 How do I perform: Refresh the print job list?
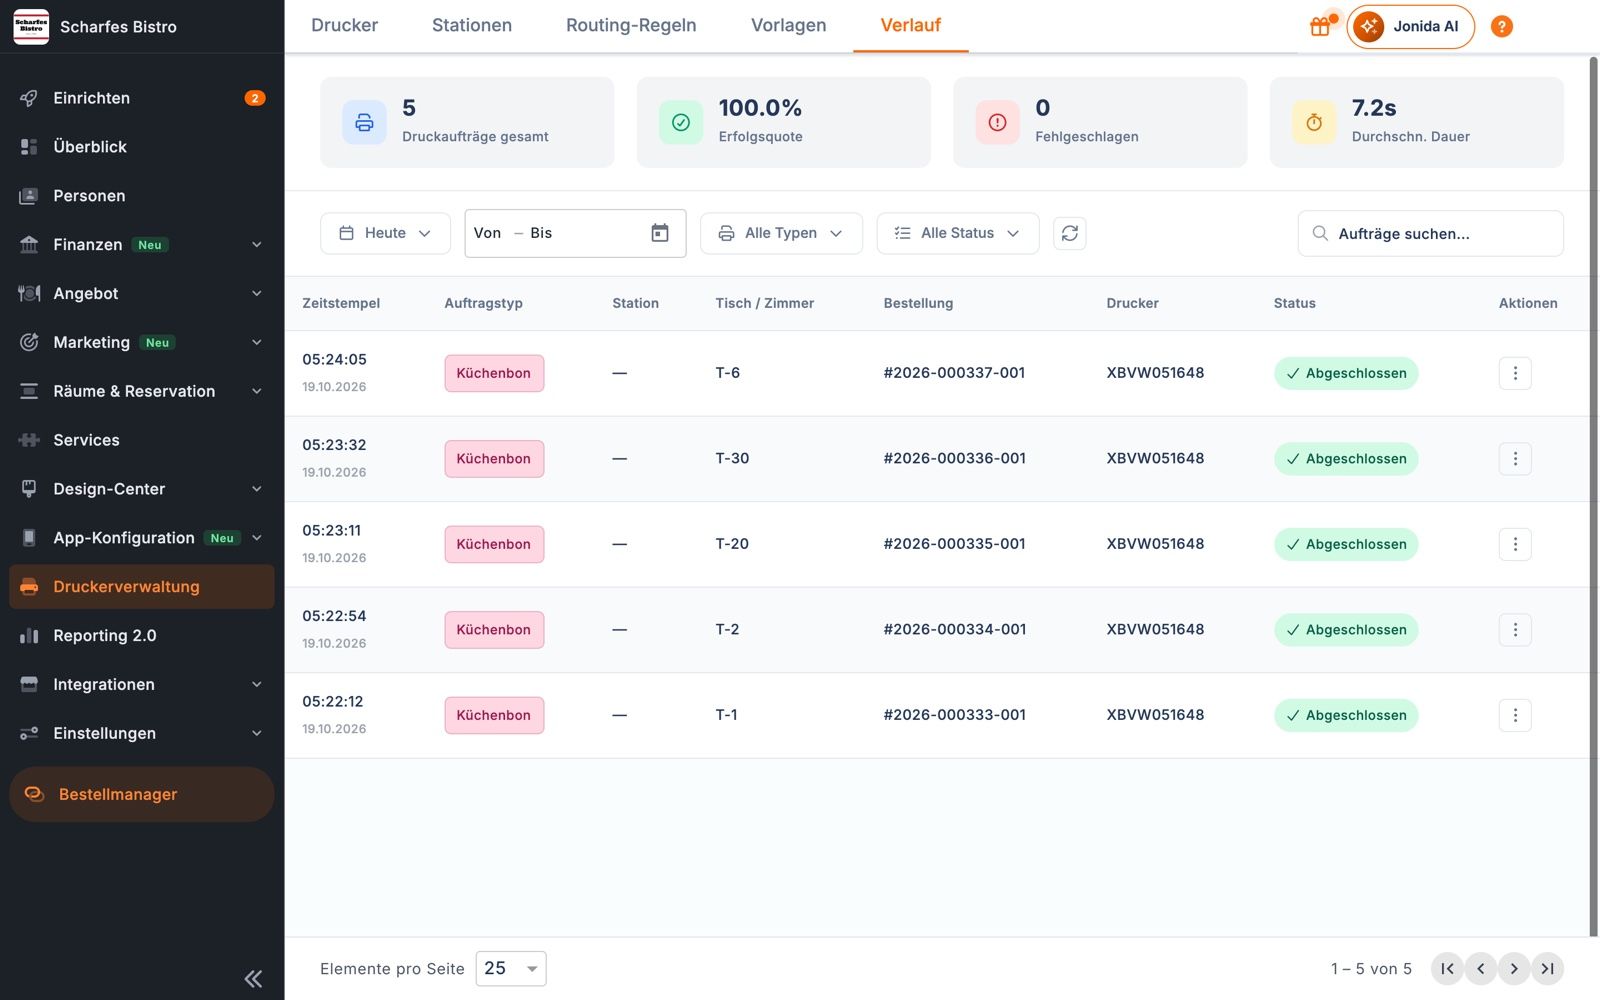1069,233
